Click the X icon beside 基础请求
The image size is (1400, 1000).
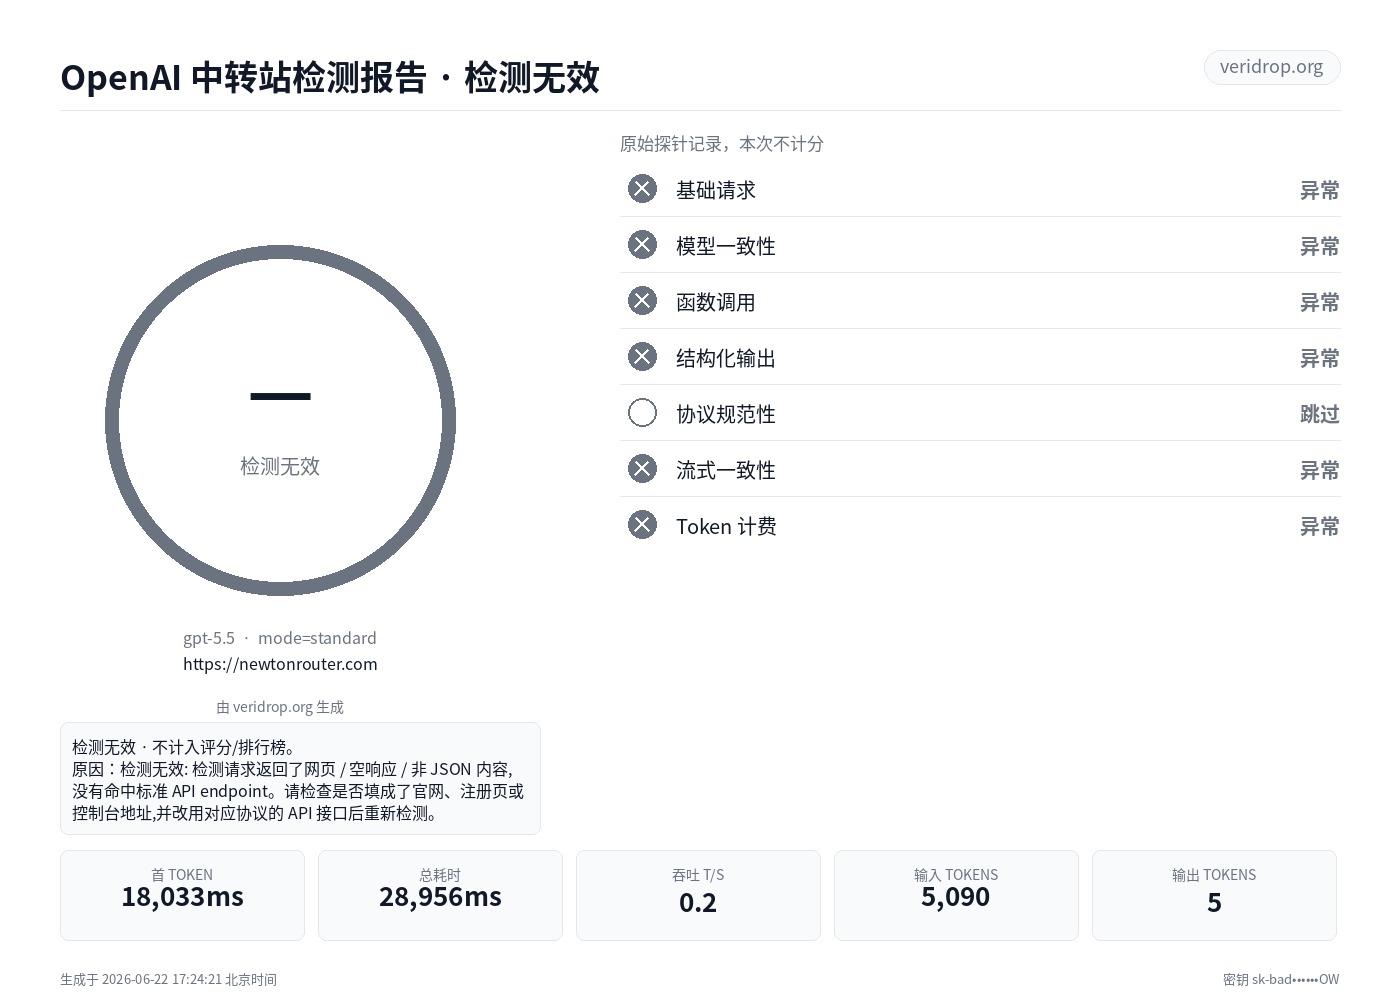click(x=642, y=189)
